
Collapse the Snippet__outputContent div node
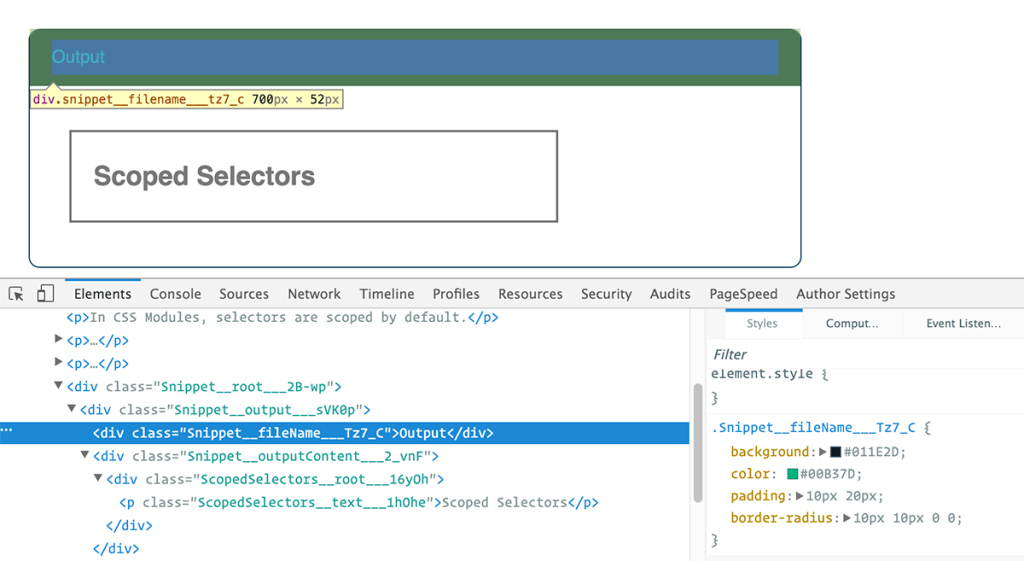click(85, 456)
